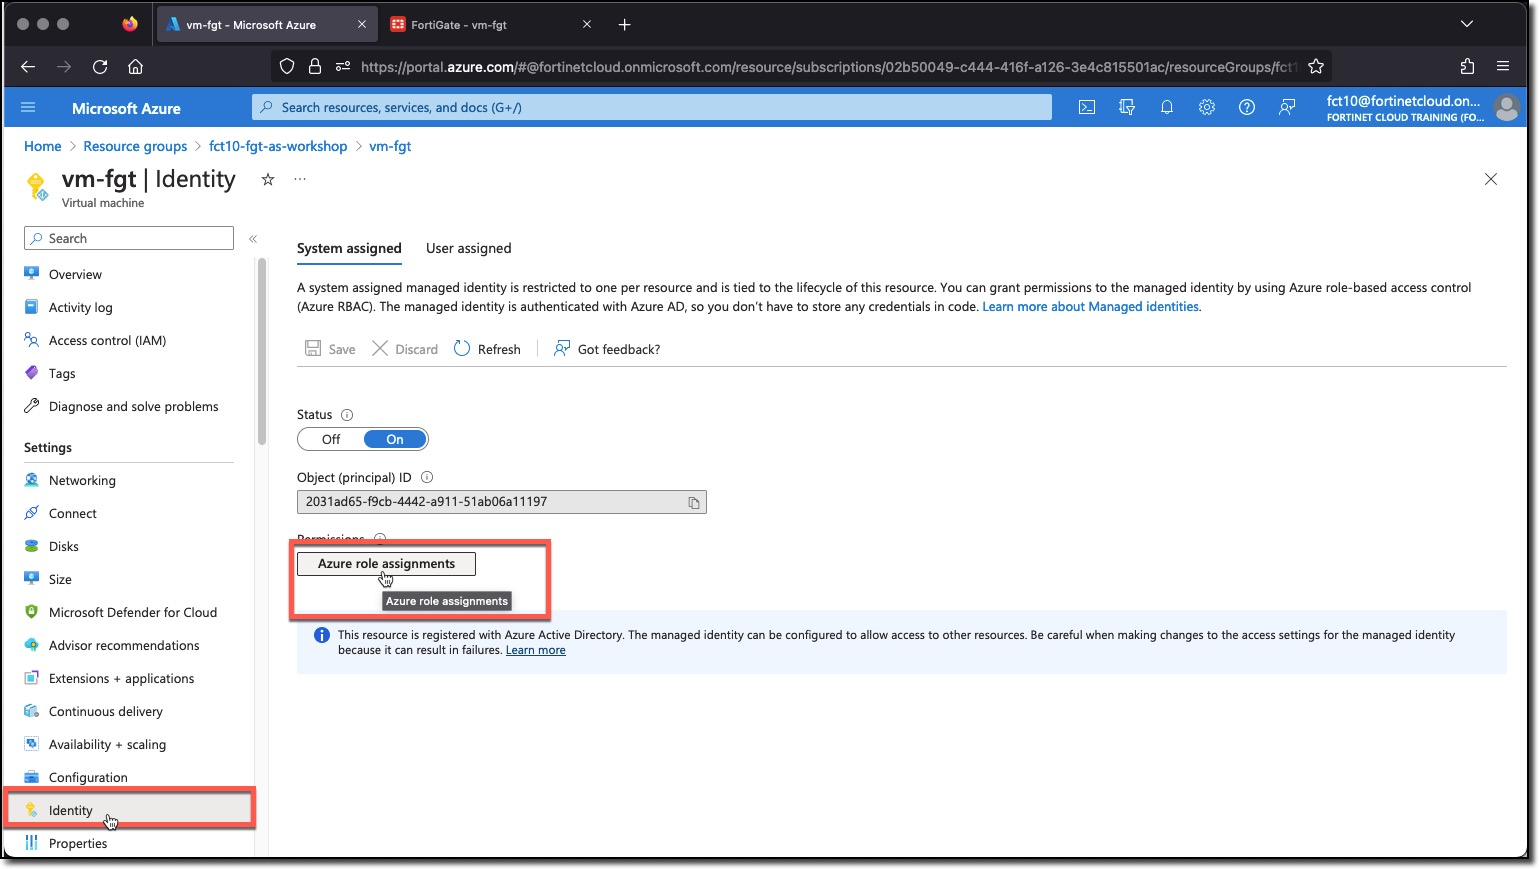Open Firefox extensions menu
1539x869 pixels.
[x=1467, y=67]
